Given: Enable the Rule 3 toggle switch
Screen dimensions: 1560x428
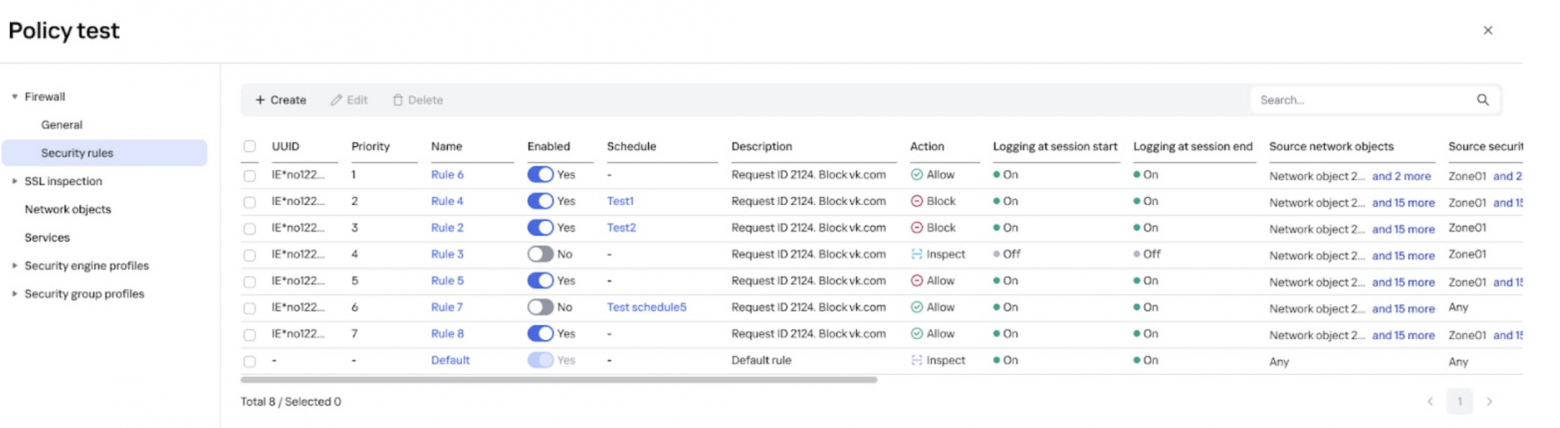Looking at the screenshot, I should 540,254.
